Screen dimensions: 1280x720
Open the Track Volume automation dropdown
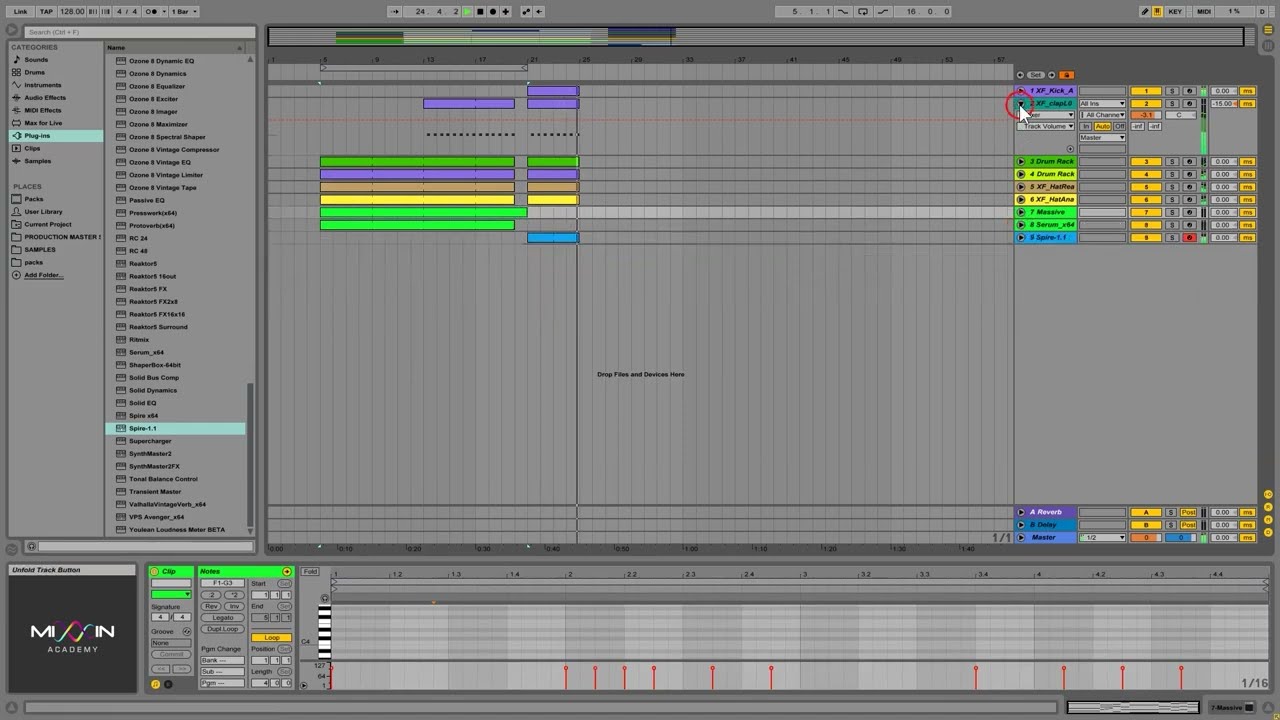click(x=1046, y=126)
